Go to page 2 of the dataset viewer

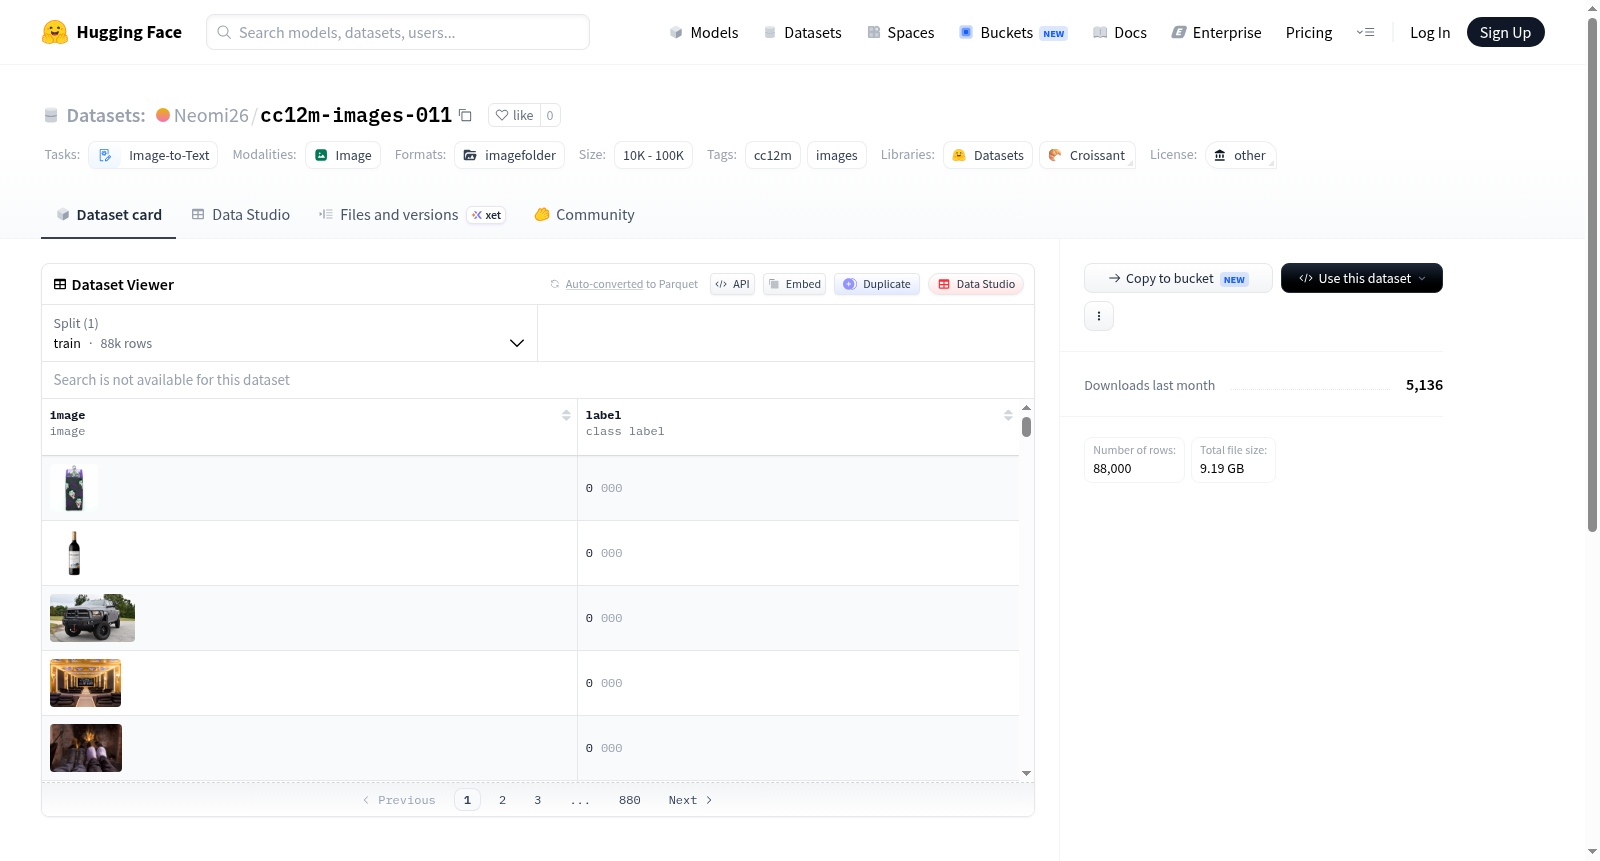[x=502, y=800]
